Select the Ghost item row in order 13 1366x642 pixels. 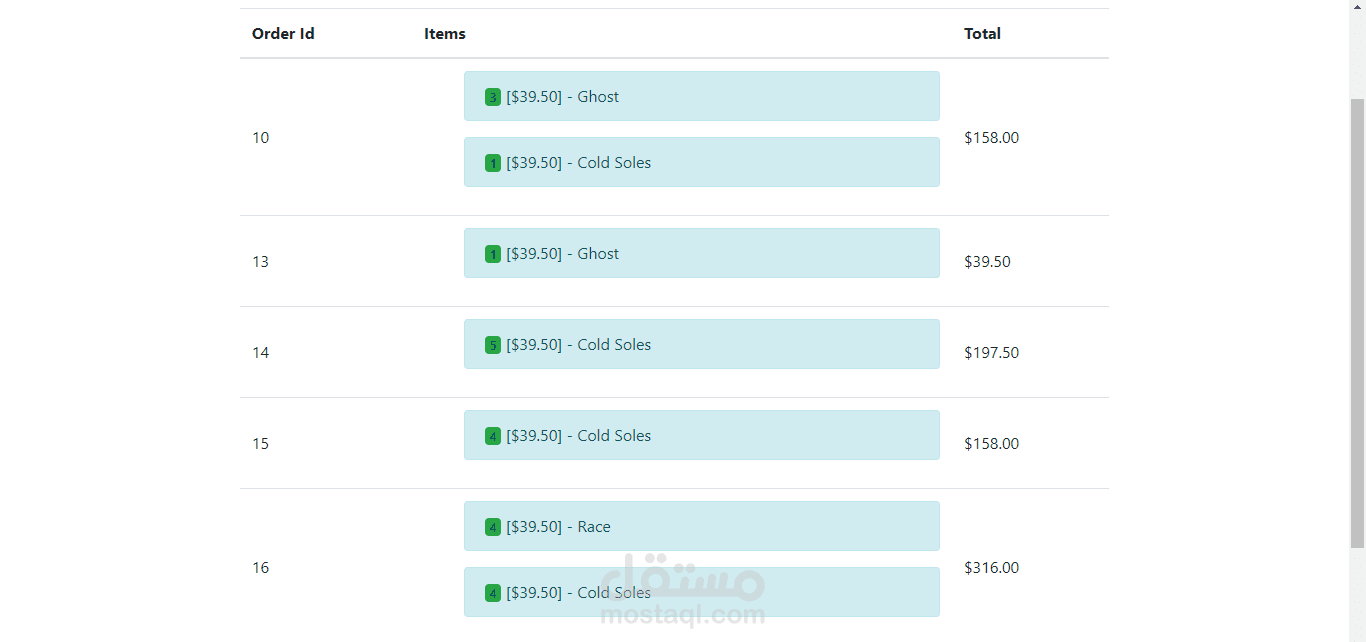point(701,253)
